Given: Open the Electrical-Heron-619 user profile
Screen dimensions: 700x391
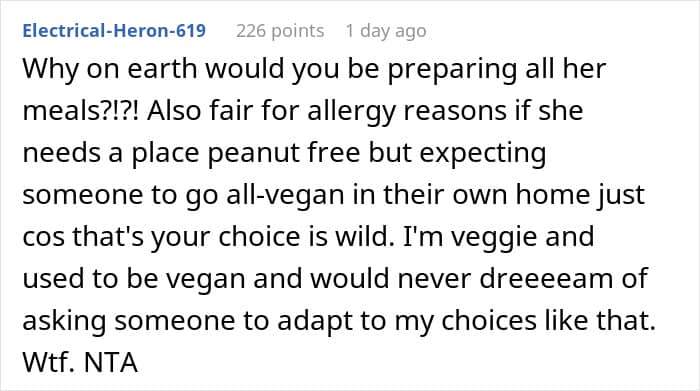Looking at the screenshot, I should pos(114,30).
